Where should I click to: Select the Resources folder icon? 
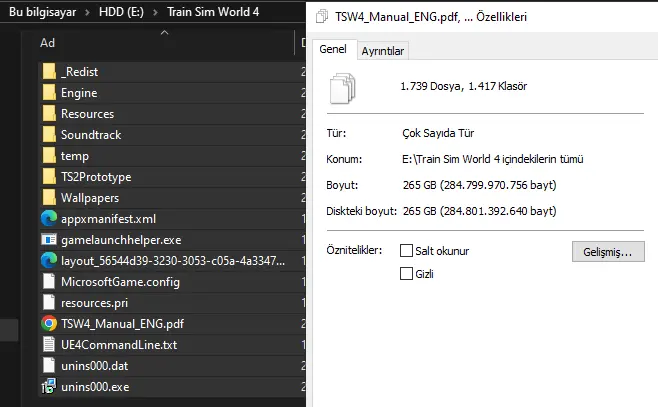click(49, 114)
